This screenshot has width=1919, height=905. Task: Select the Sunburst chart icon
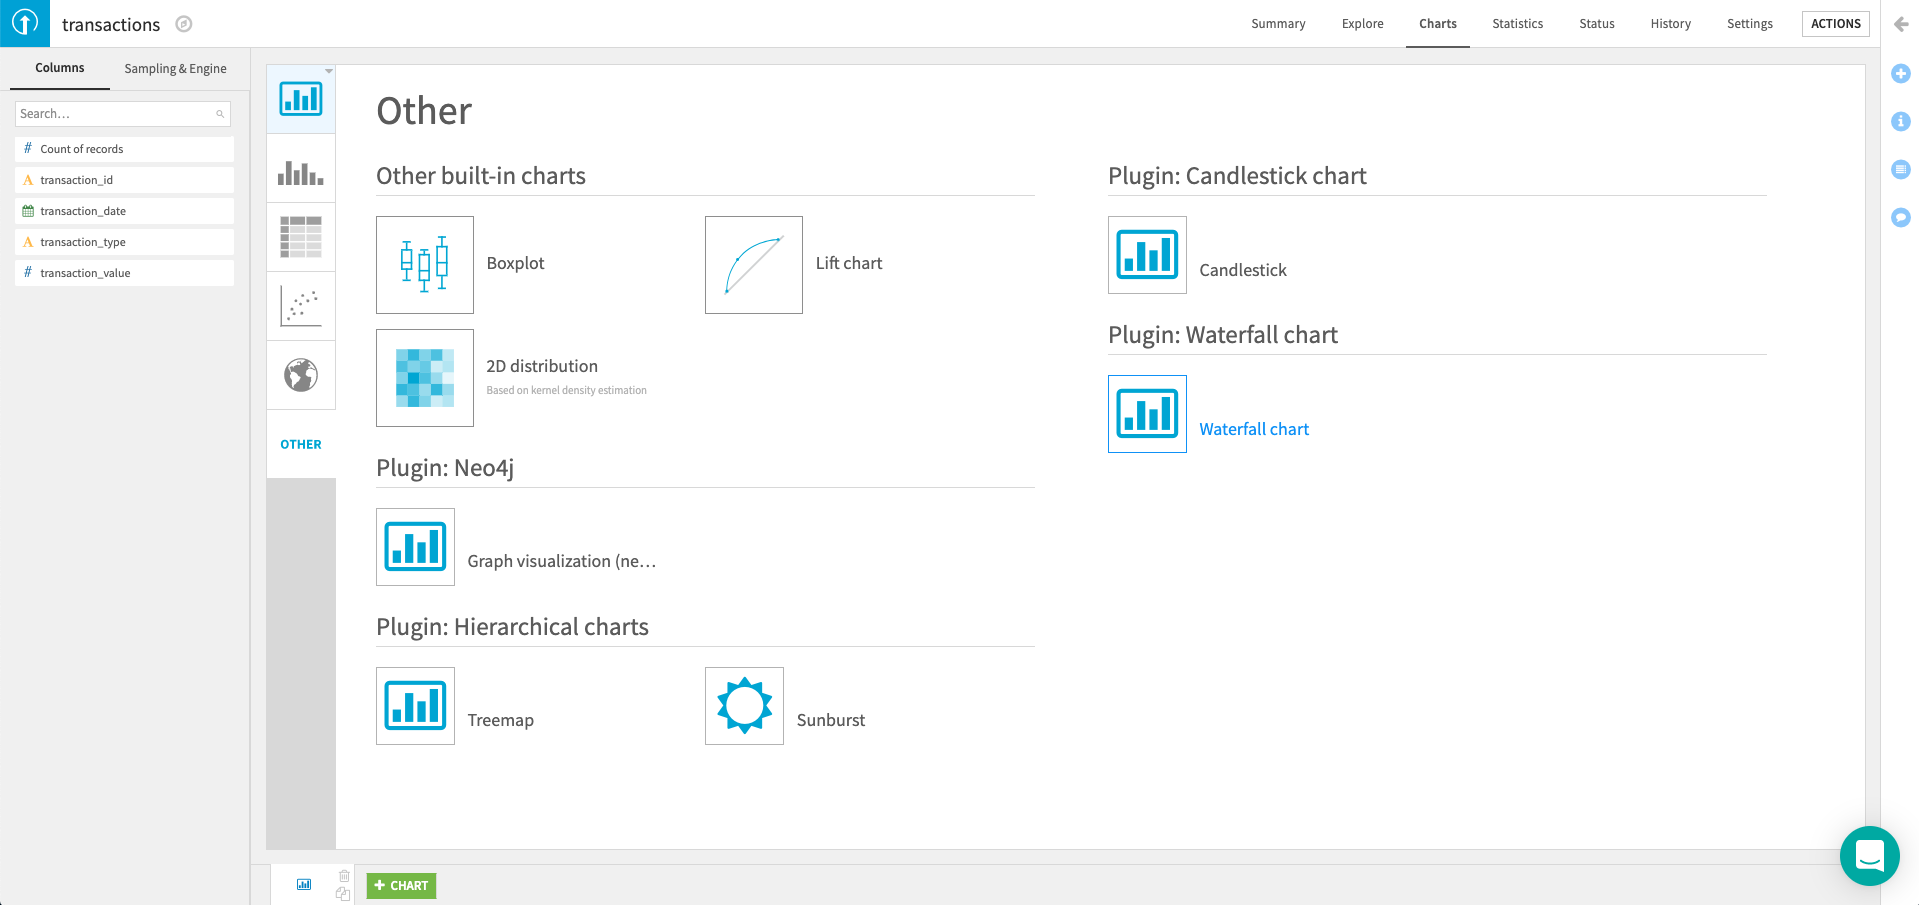744,706
